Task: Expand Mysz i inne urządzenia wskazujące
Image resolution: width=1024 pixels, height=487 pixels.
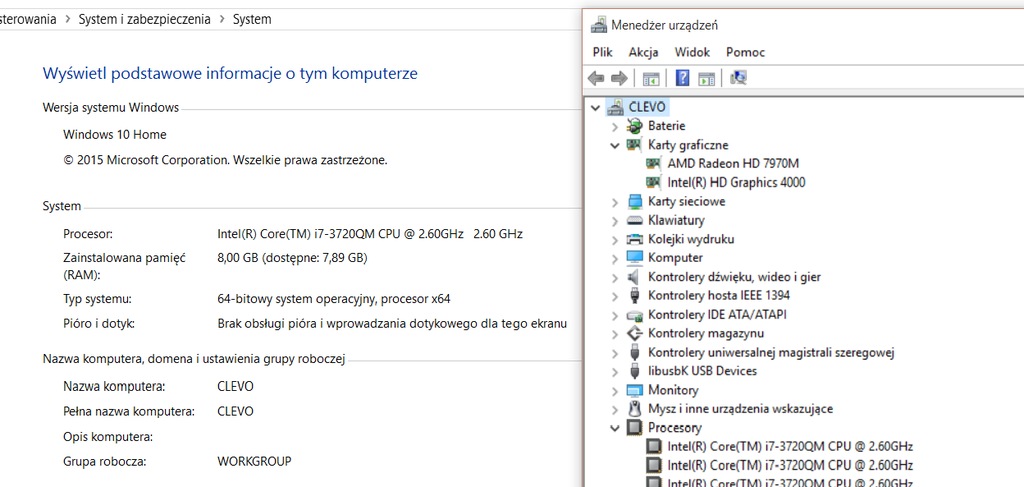Action: click(615, 409)
